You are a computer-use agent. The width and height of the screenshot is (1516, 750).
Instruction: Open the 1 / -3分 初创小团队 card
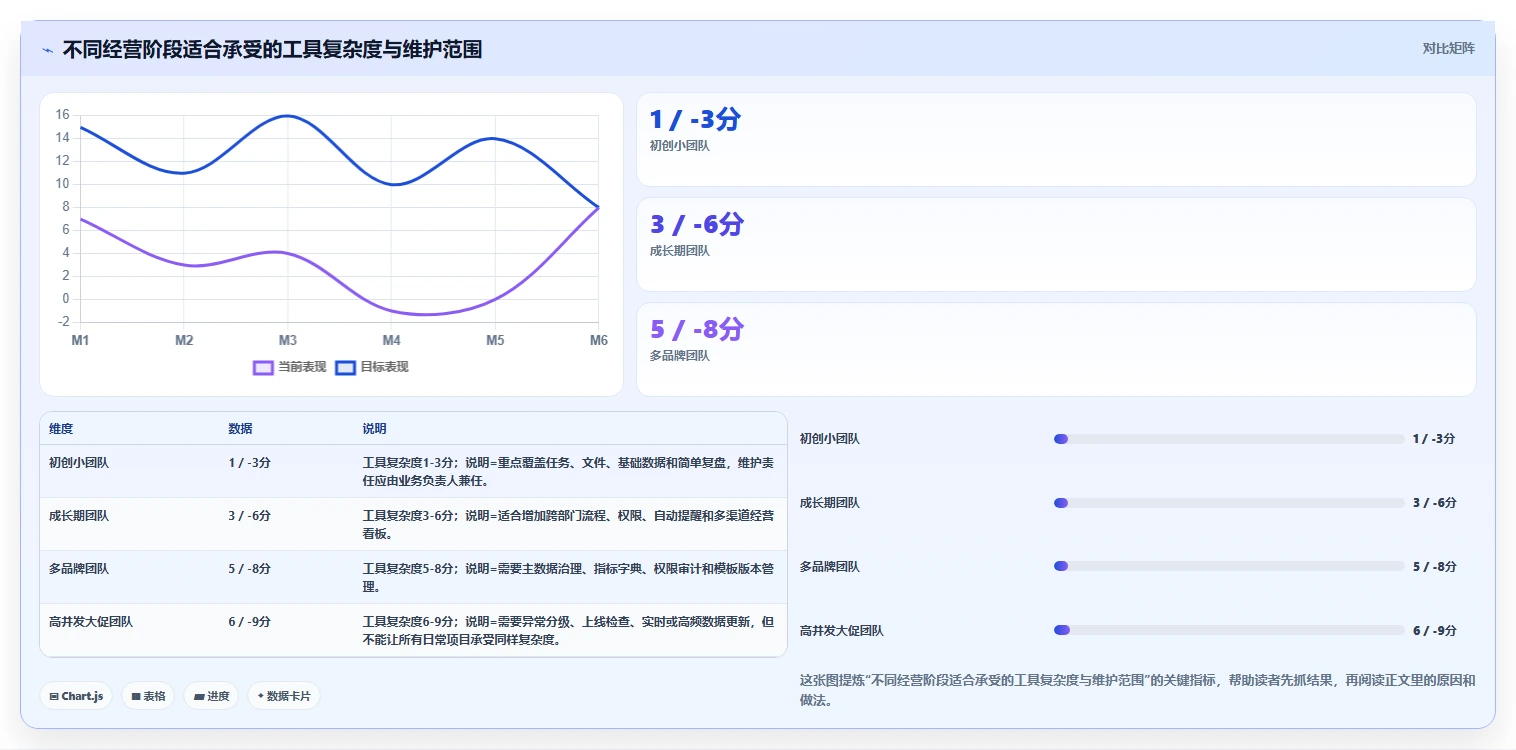pos(1056,140)
